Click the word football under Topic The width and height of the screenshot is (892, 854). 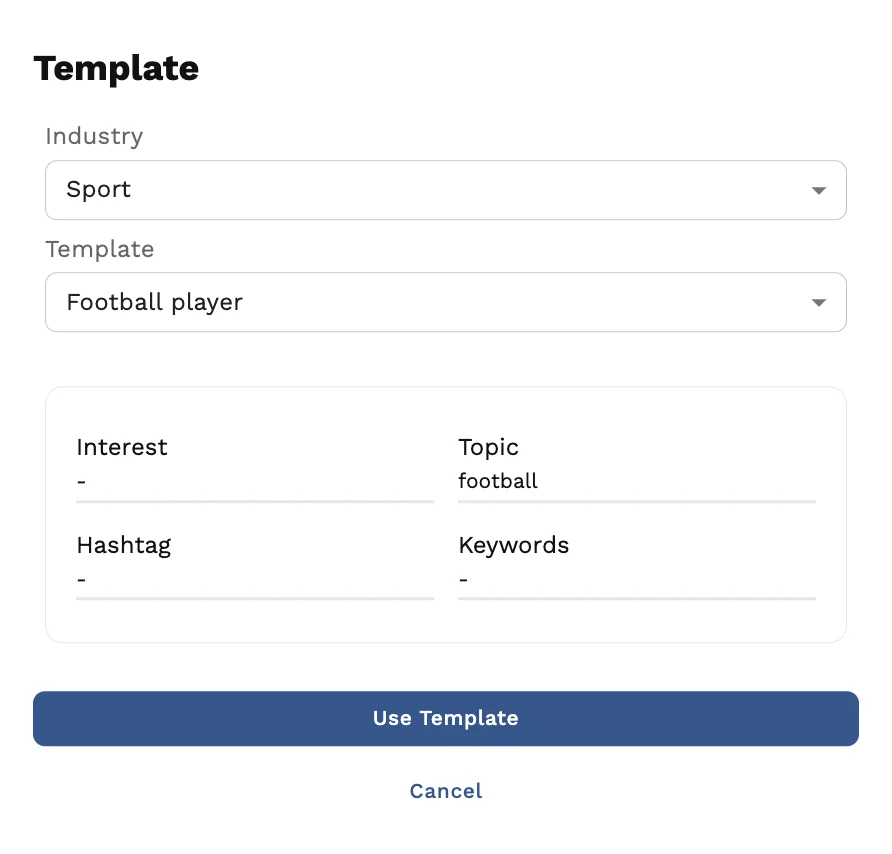point(498,481)
